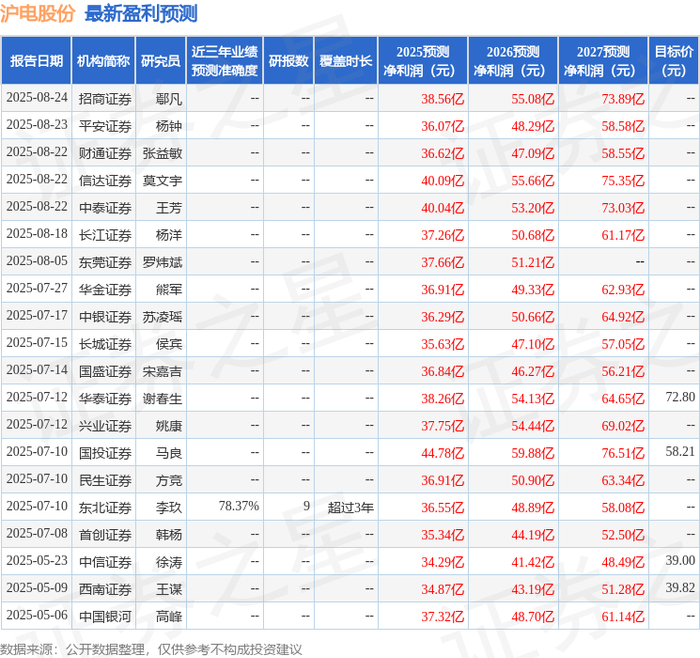
Task: Click analyst name 罗炜斌
Action: (x=162, y=262)
